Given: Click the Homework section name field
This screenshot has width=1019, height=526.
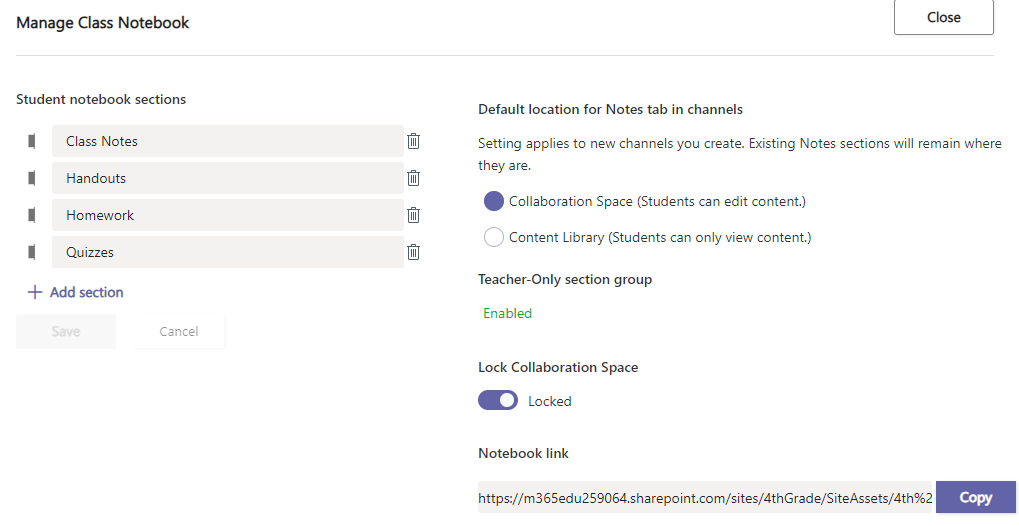Looking at the screenshot, I should (x=227, y=215).
